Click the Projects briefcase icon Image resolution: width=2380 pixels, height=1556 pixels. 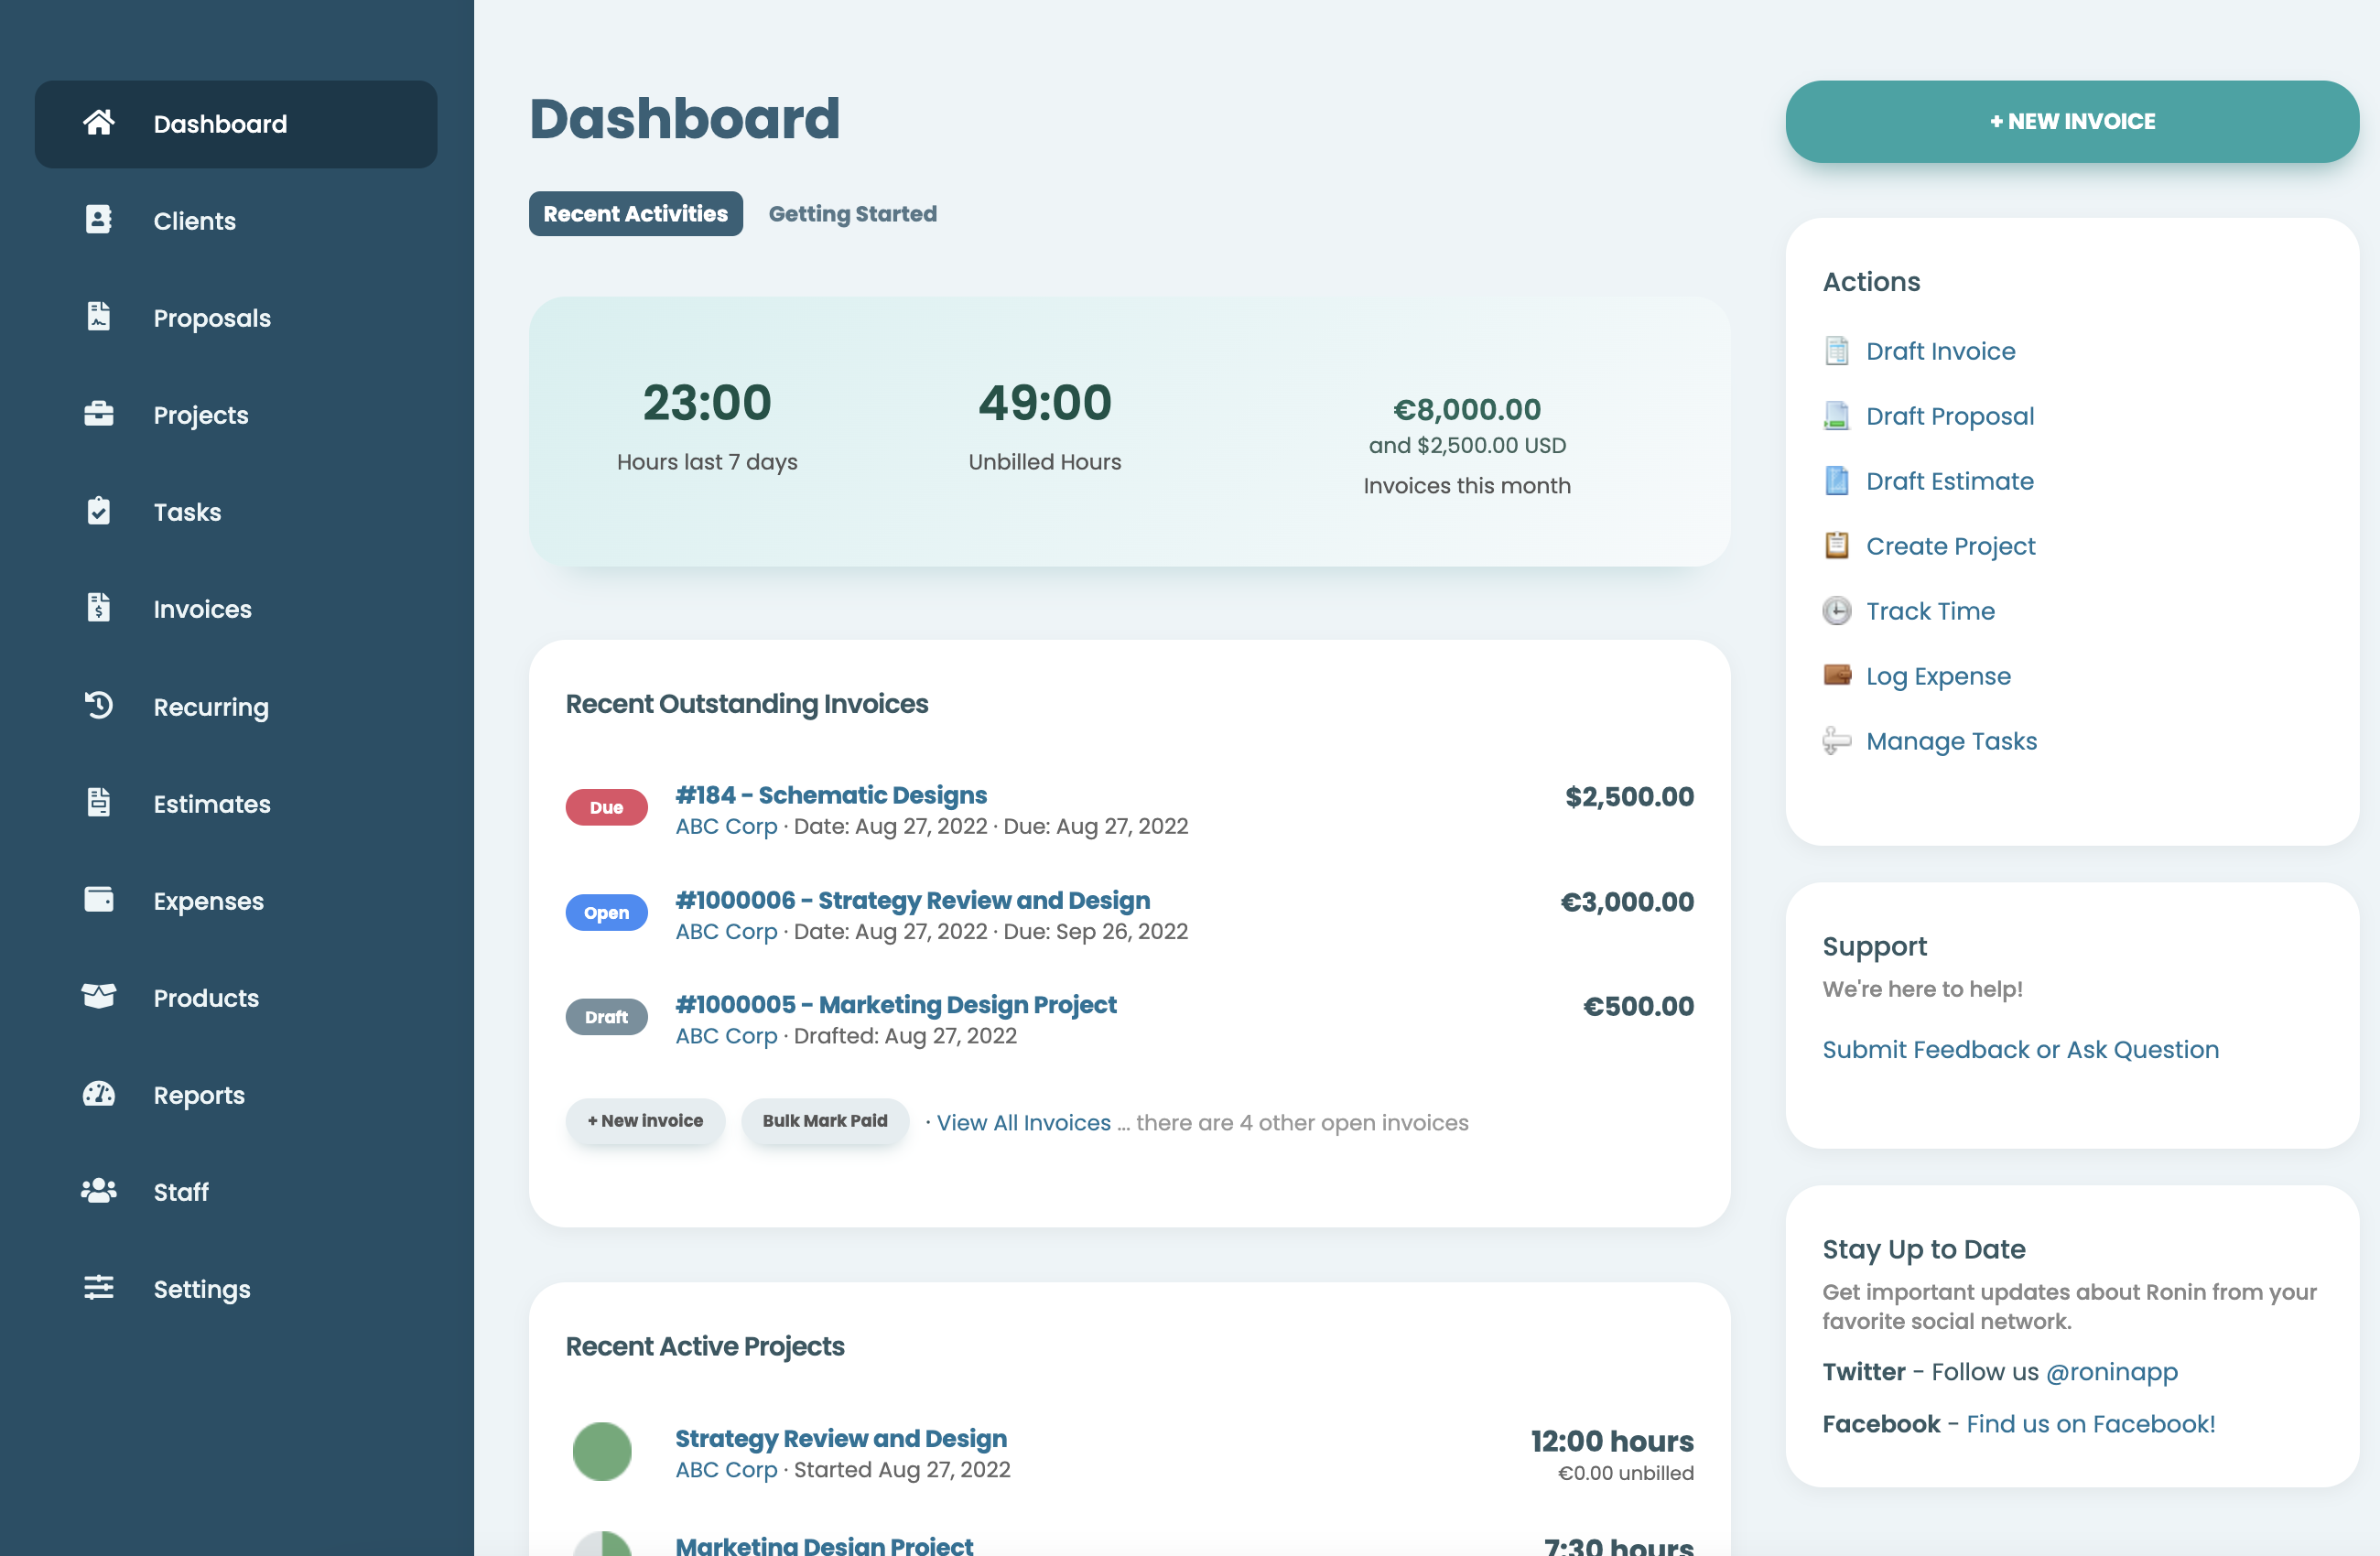98,414
